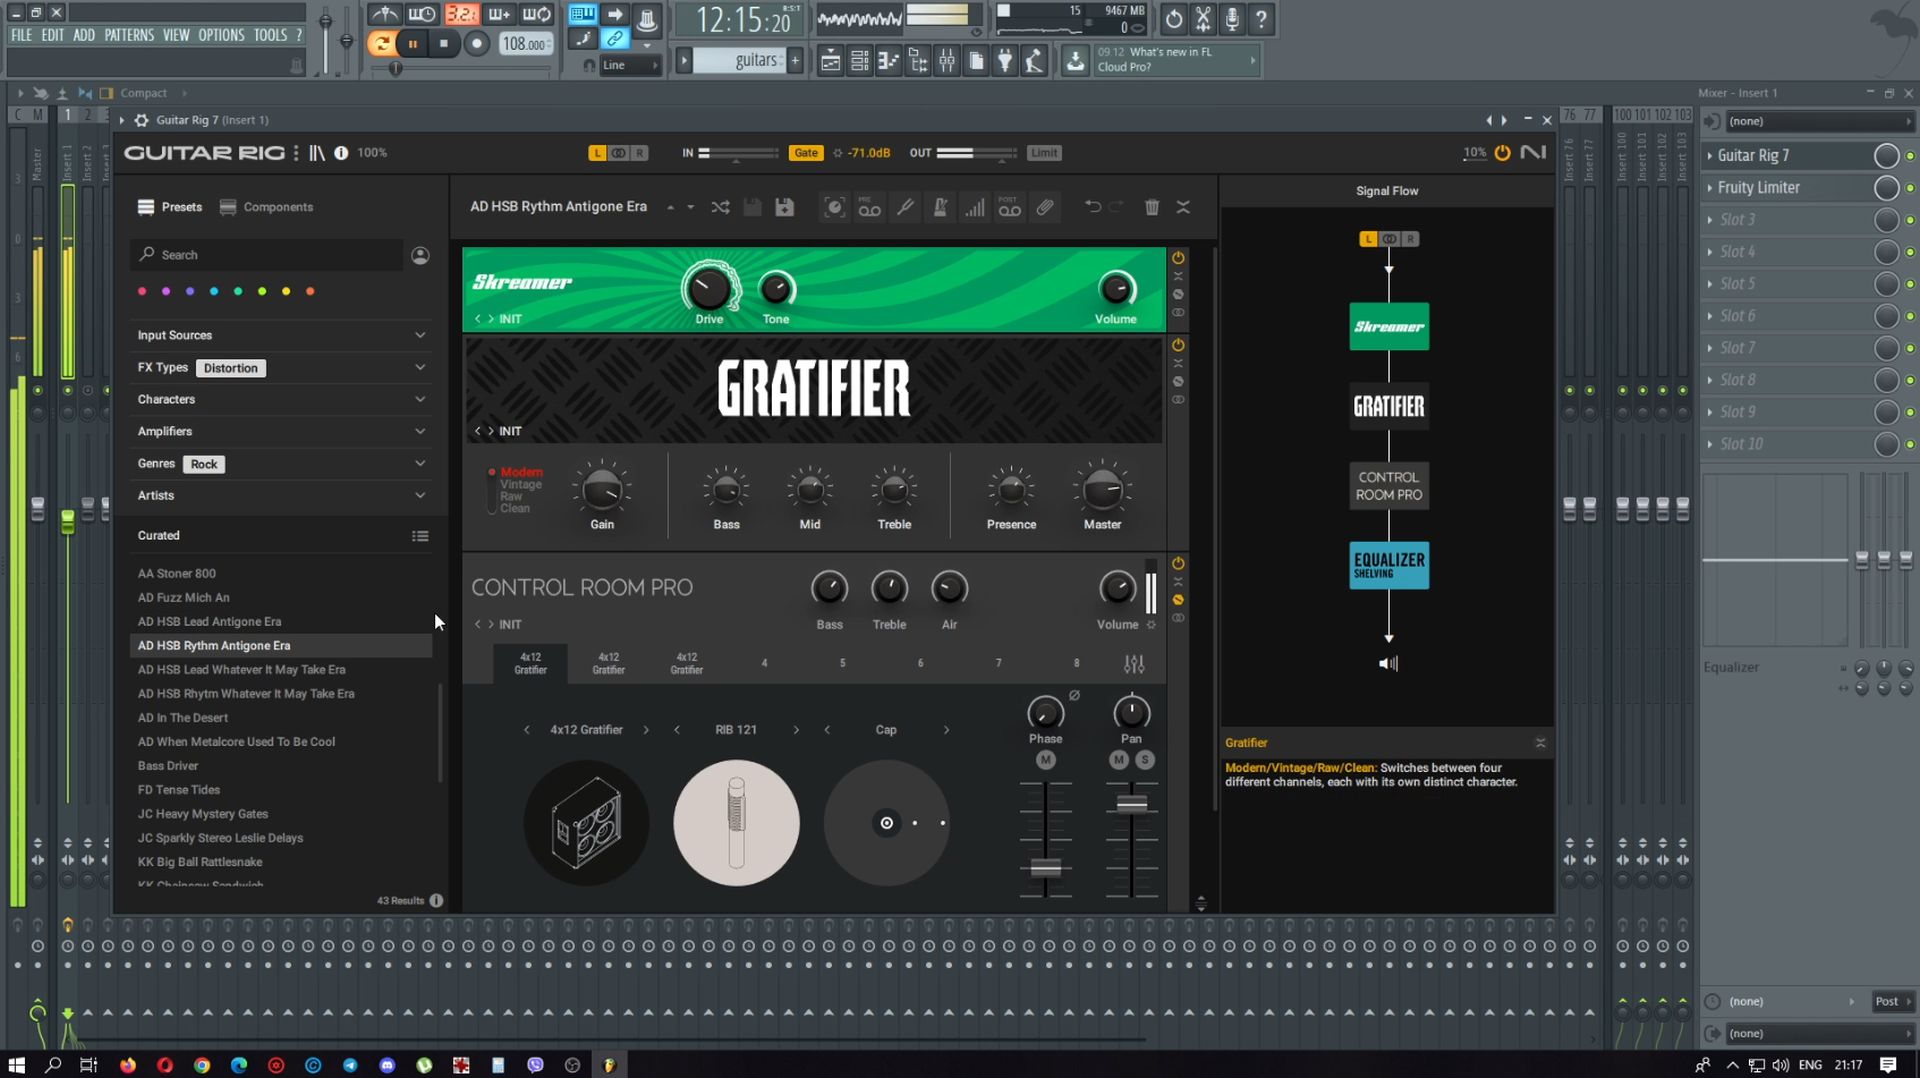This screenshot has width=1920, height=1078.
Task: Click the Distortion FX type tag
Action: pyautogui.click(x=231, y=368)
